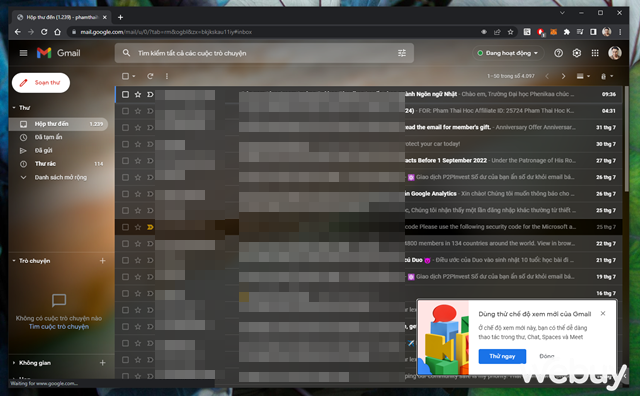Image resolution: width=640 pixels, height=396 pixels.
Task: Click the search magnifier icon
Action: 127,53
